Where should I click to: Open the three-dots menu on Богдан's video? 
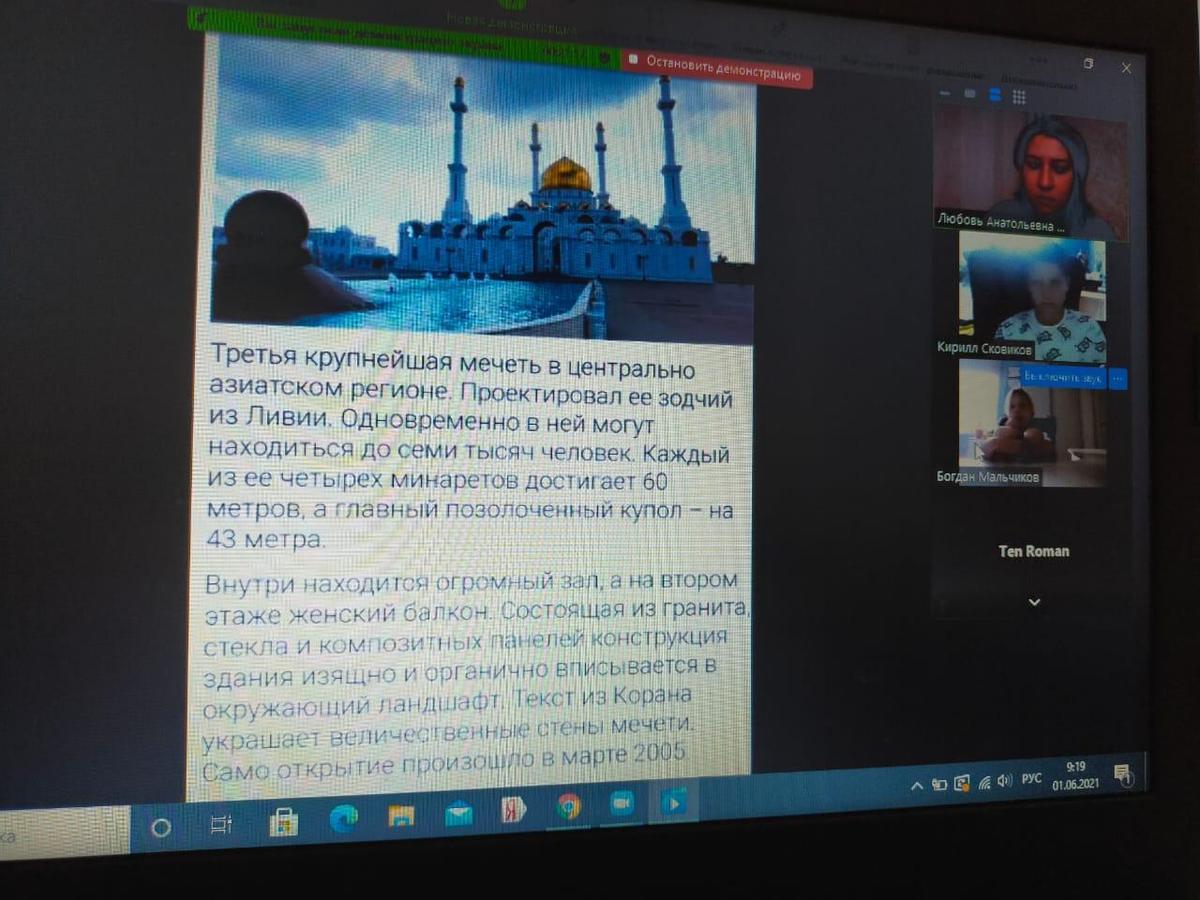pyautogui.click(x=1118, y=379)
